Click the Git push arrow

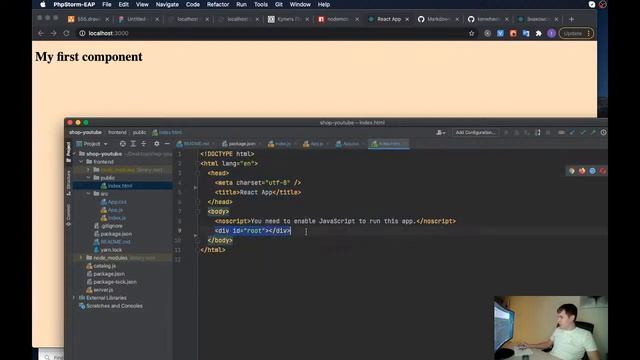point(593,132)
